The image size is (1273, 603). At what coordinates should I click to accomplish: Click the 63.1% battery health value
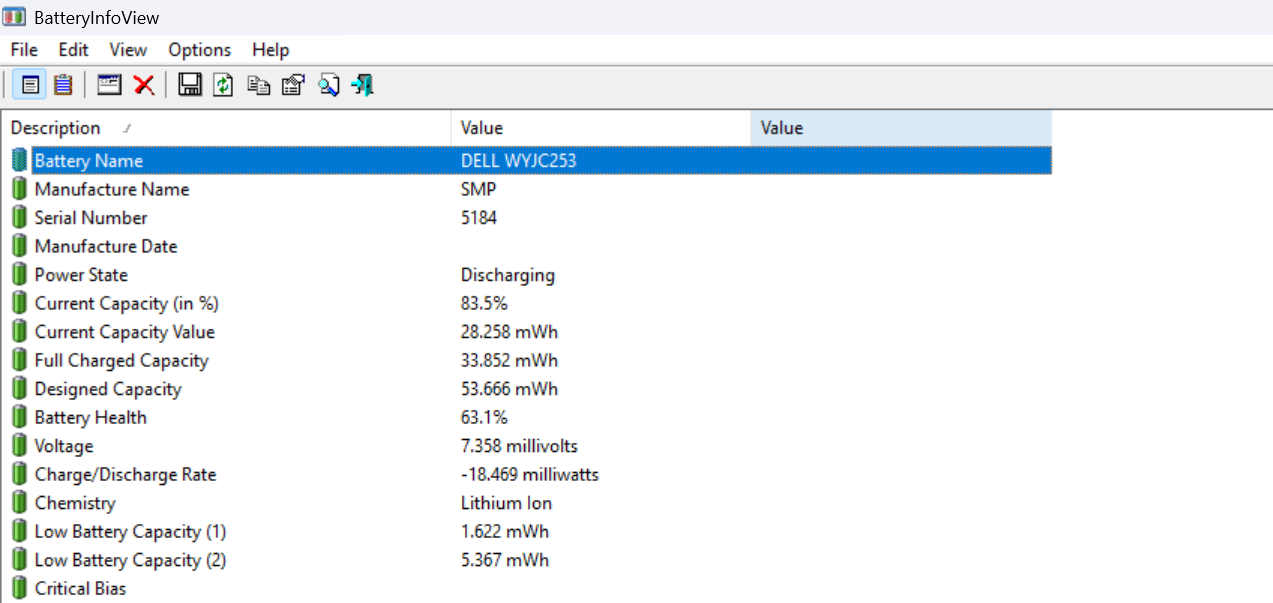[484, 417]
